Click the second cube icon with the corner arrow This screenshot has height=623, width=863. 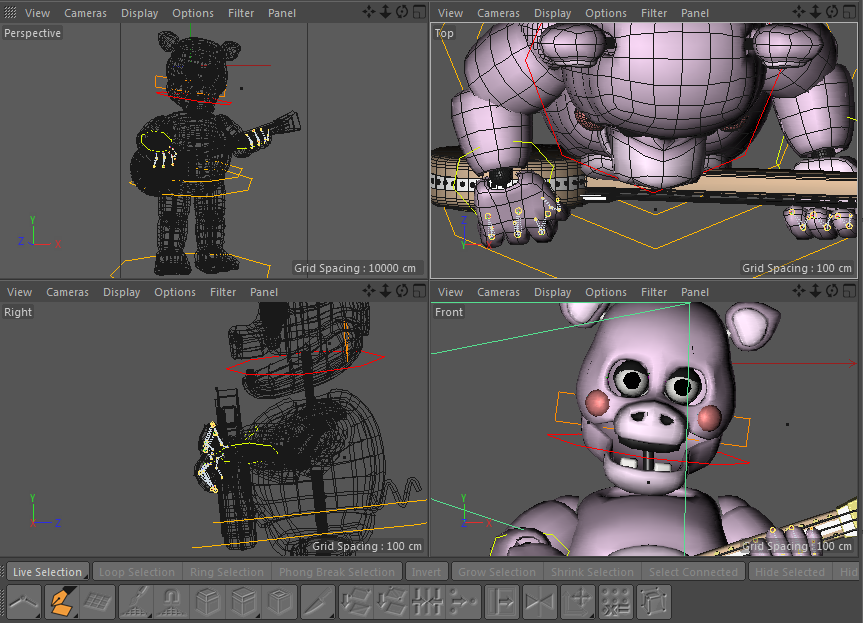coord(244,601)
